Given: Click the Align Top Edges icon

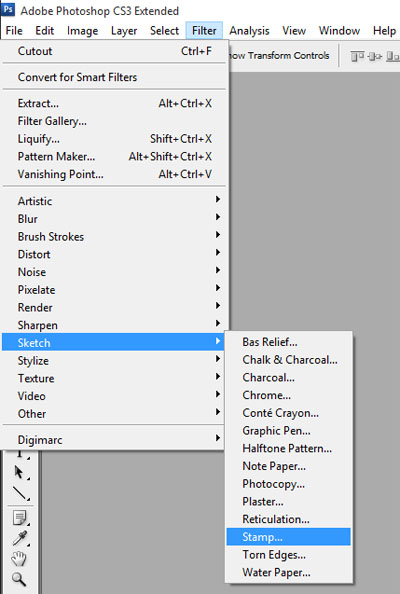Looking at the screenshot, I should pyautogui.click(x=357, y=56).
